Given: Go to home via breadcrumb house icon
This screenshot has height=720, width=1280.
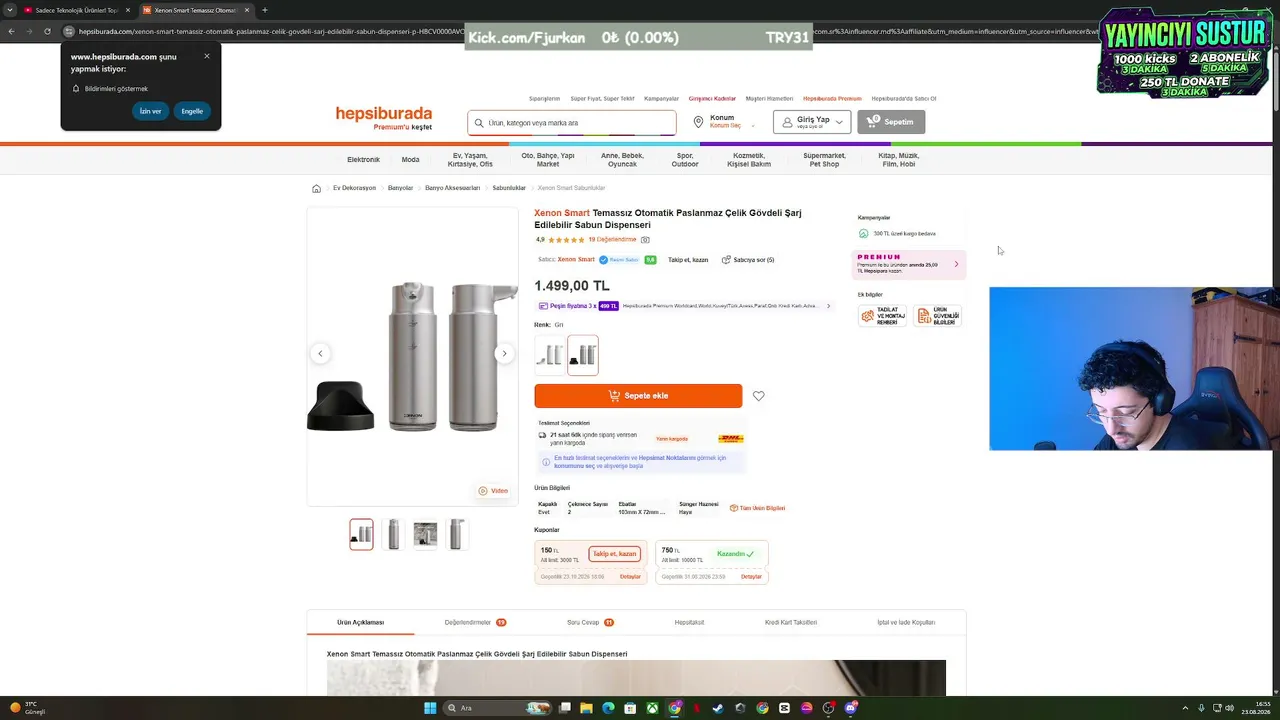Looking at the screenshot, I should click(x=316, y=188).
